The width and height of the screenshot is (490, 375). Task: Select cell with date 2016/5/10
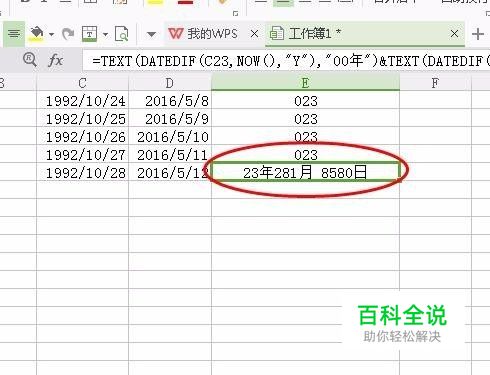click(170, 137)
